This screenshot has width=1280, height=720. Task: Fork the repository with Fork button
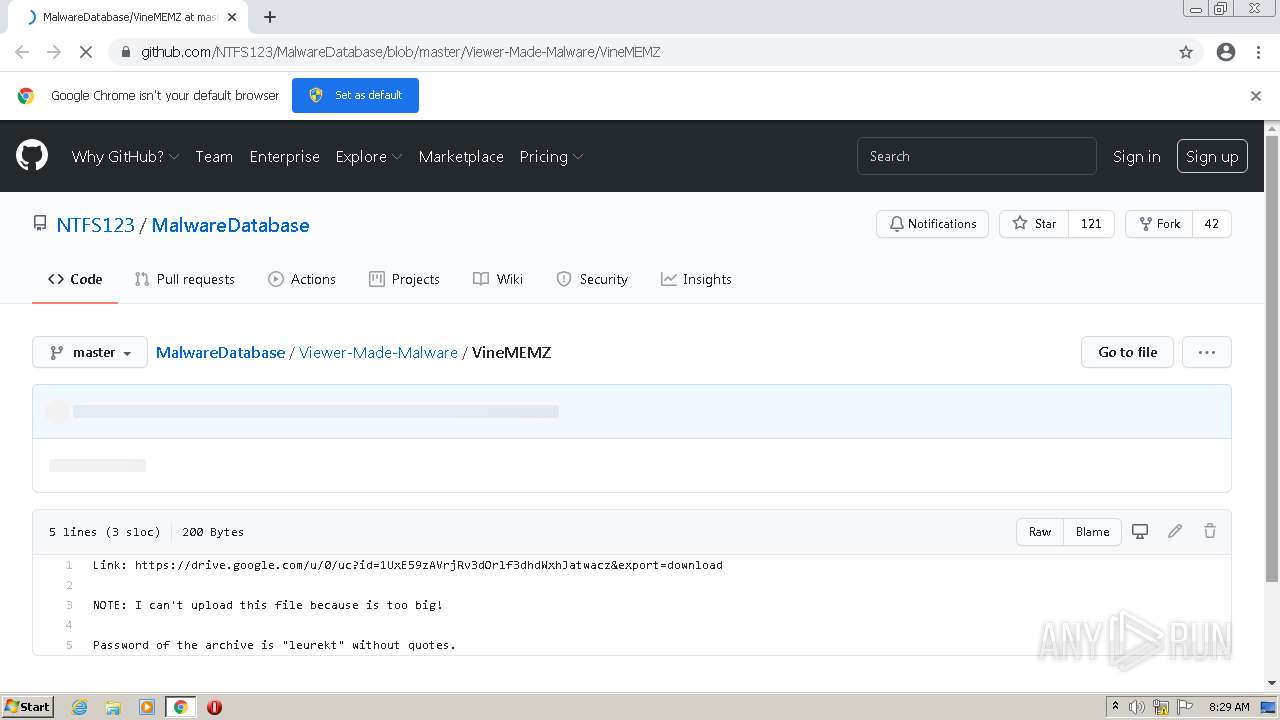tap(1160, 224)
